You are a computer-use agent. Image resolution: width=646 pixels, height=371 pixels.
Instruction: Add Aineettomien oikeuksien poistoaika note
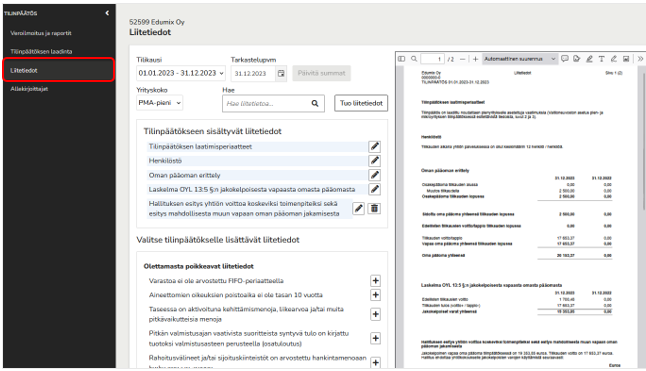click(375, 295)
